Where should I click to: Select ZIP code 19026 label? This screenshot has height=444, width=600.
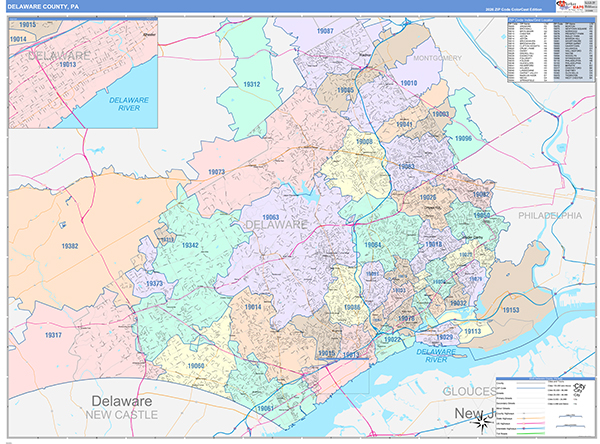tap(428, 197)
